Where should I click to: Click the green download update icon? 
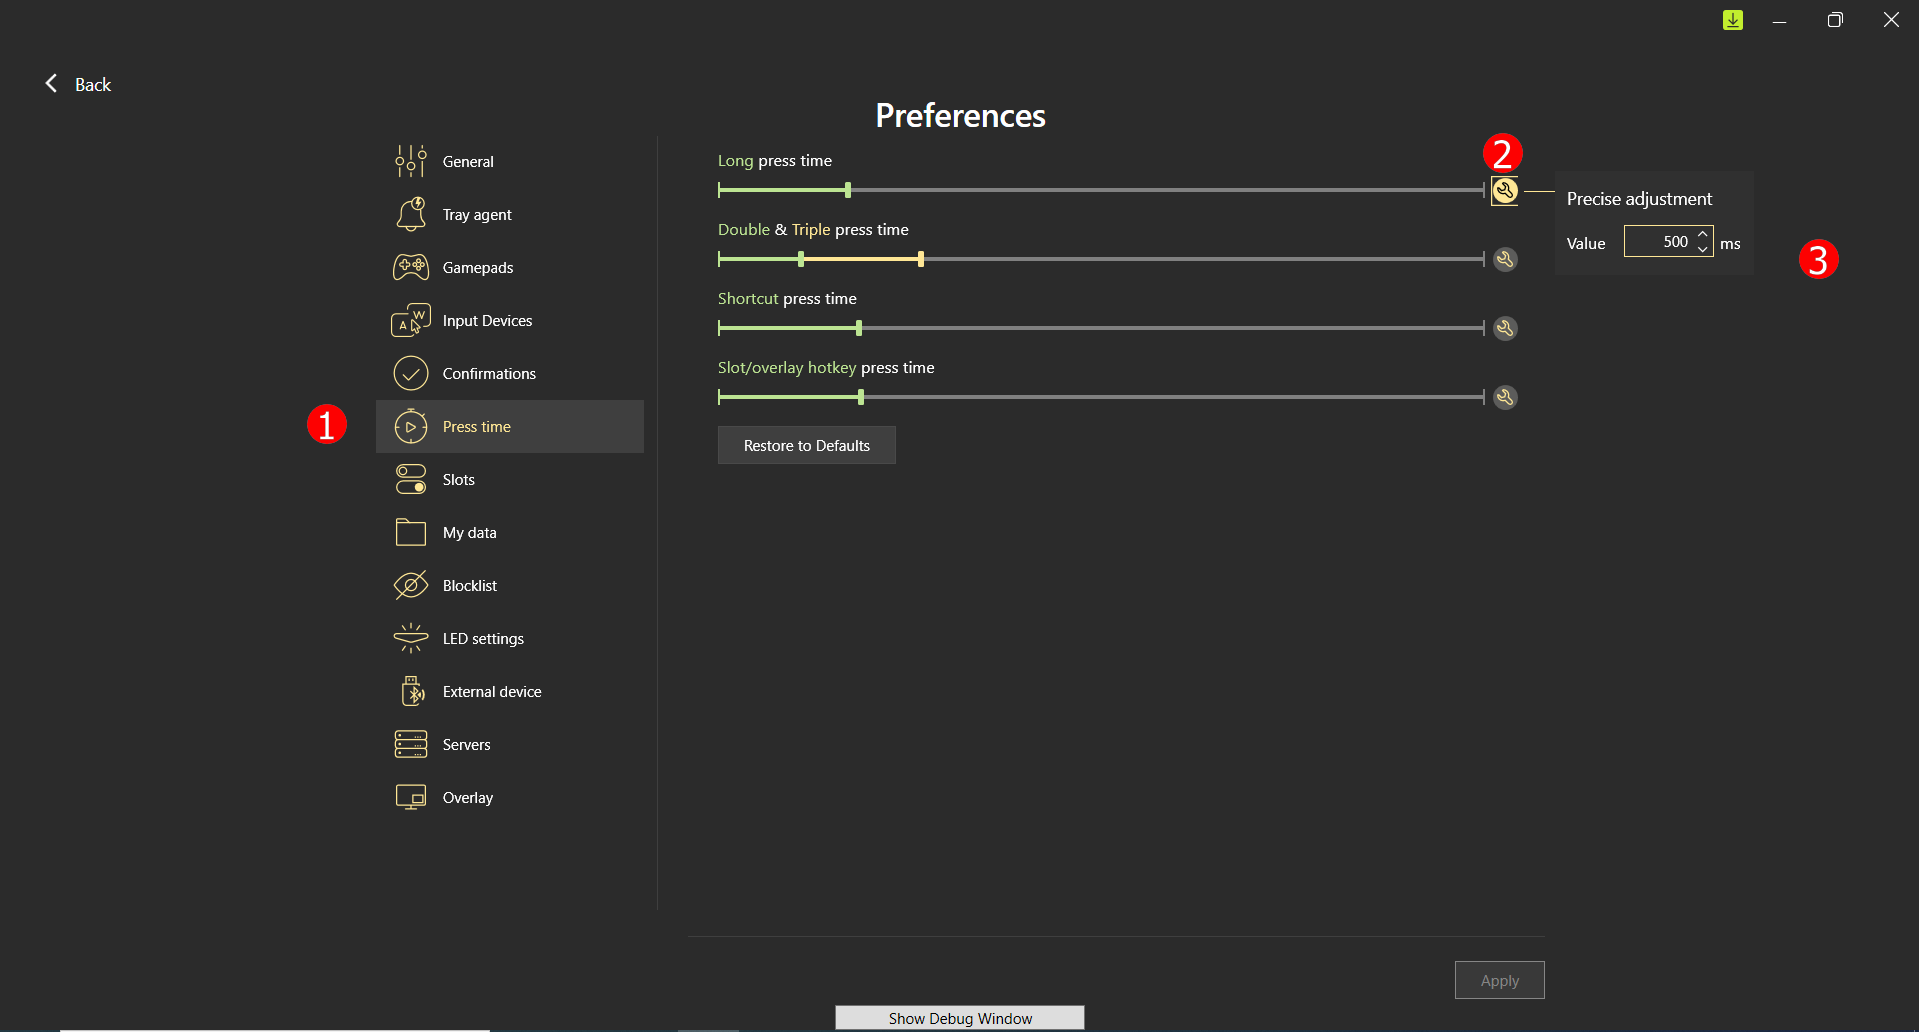pyautogui.click(x=1732, y=20)
